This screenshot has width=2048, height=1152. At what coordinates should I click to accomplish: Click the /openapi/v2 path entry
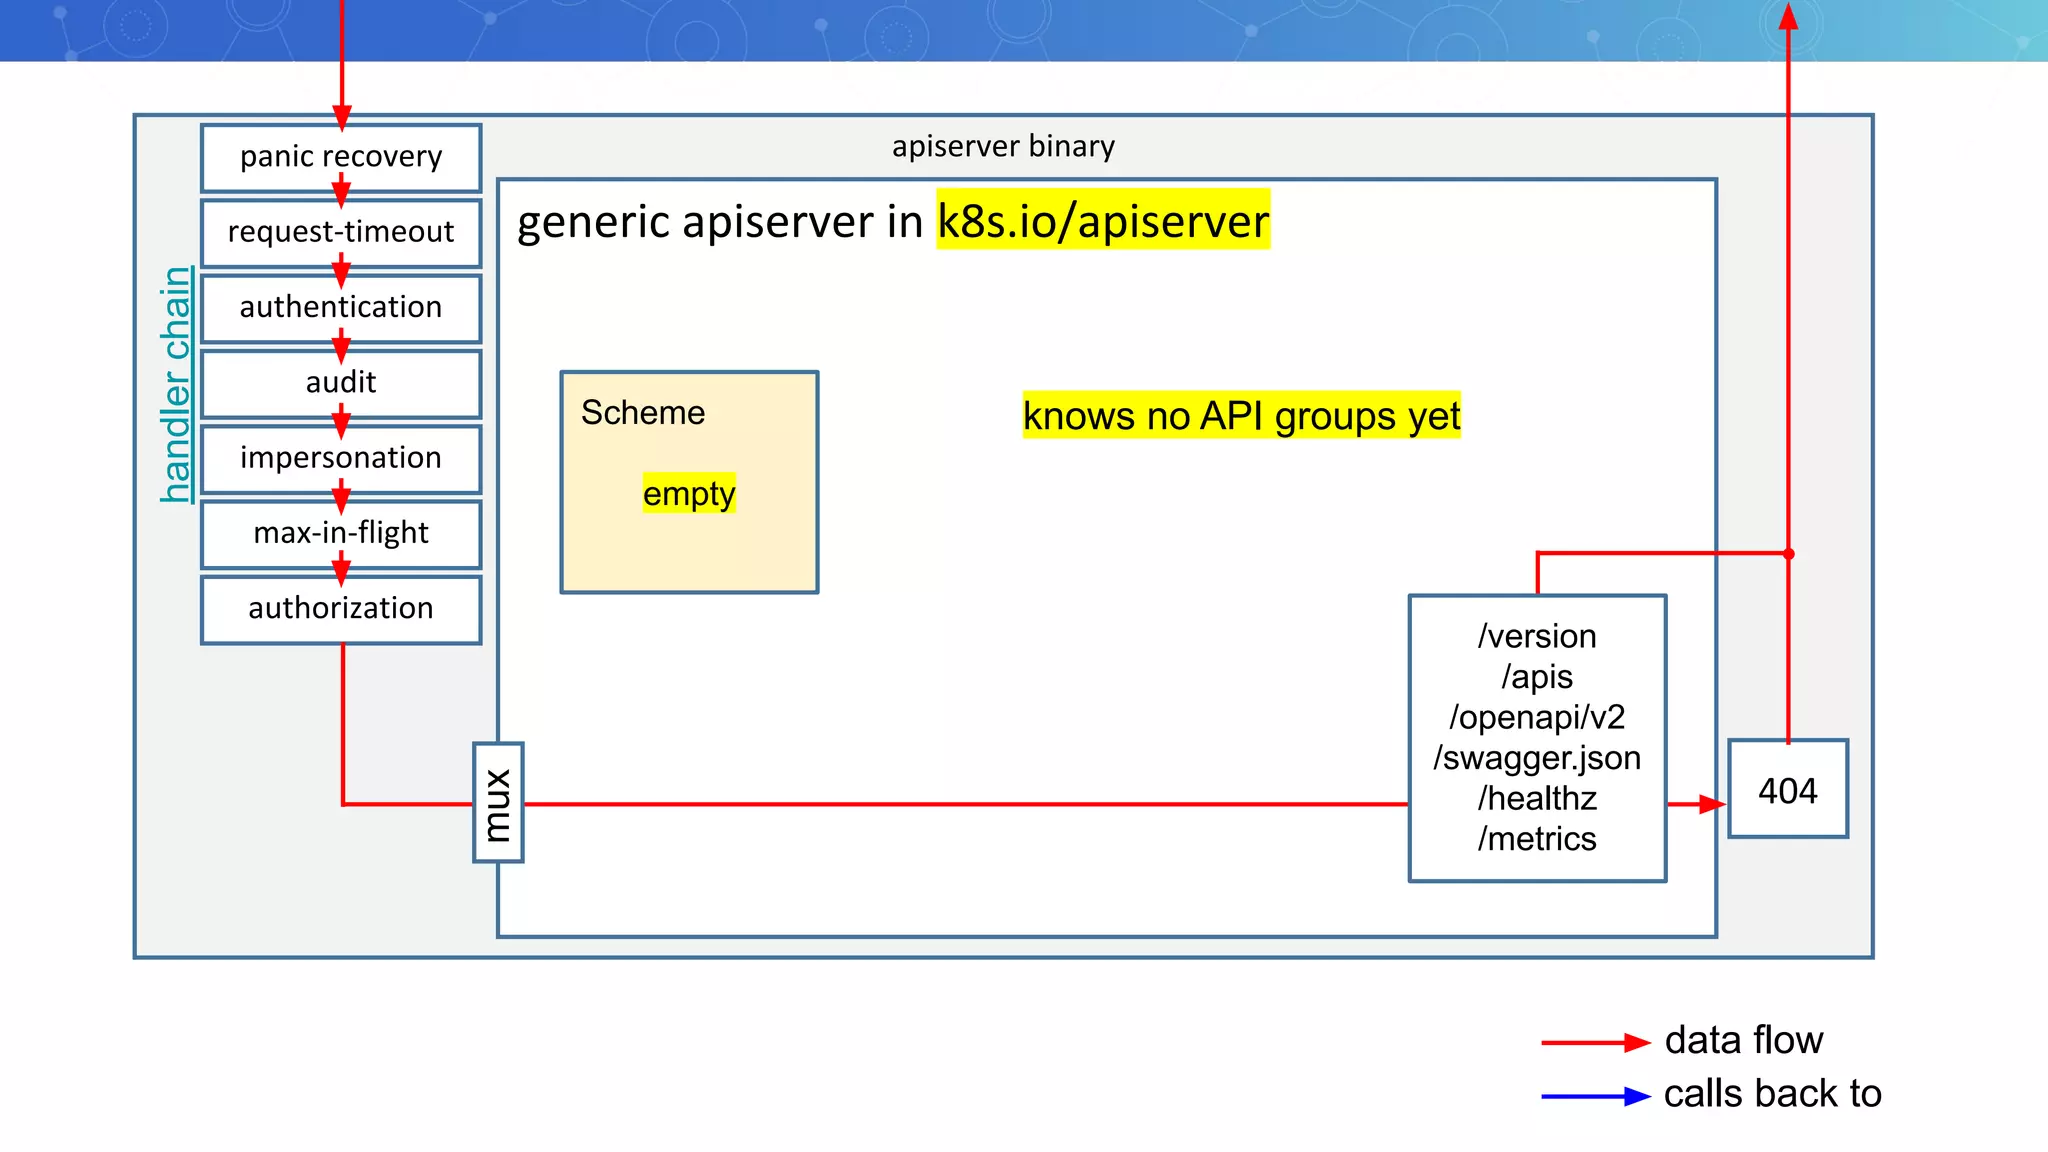[x=1537, y=717]
